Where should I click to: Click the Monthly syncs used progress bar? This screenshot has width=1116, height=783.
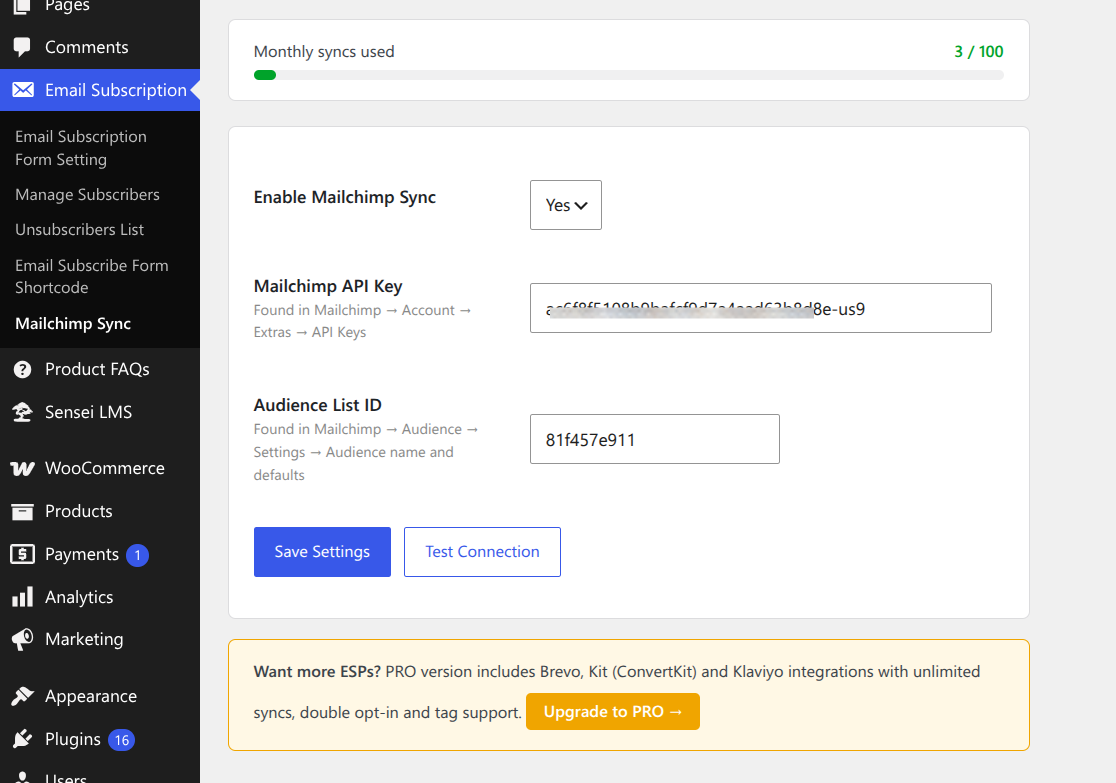click(628, 75)
